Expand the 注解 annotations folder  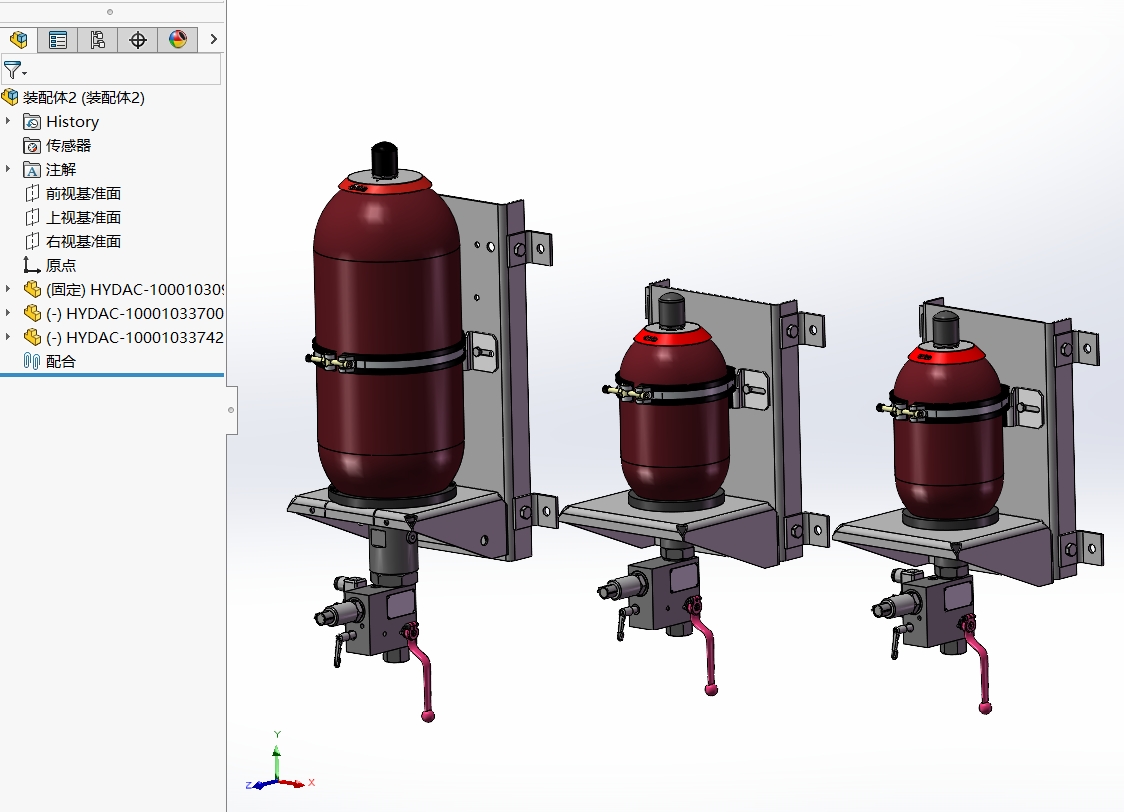pos(8,169)
